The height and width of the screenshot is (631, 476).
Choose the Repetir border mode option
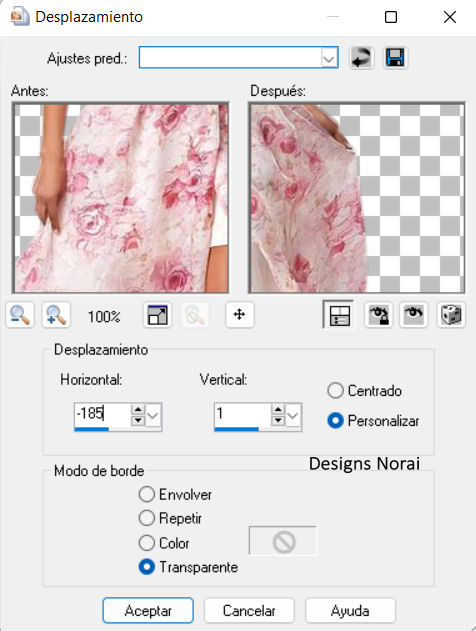point(146,518)
